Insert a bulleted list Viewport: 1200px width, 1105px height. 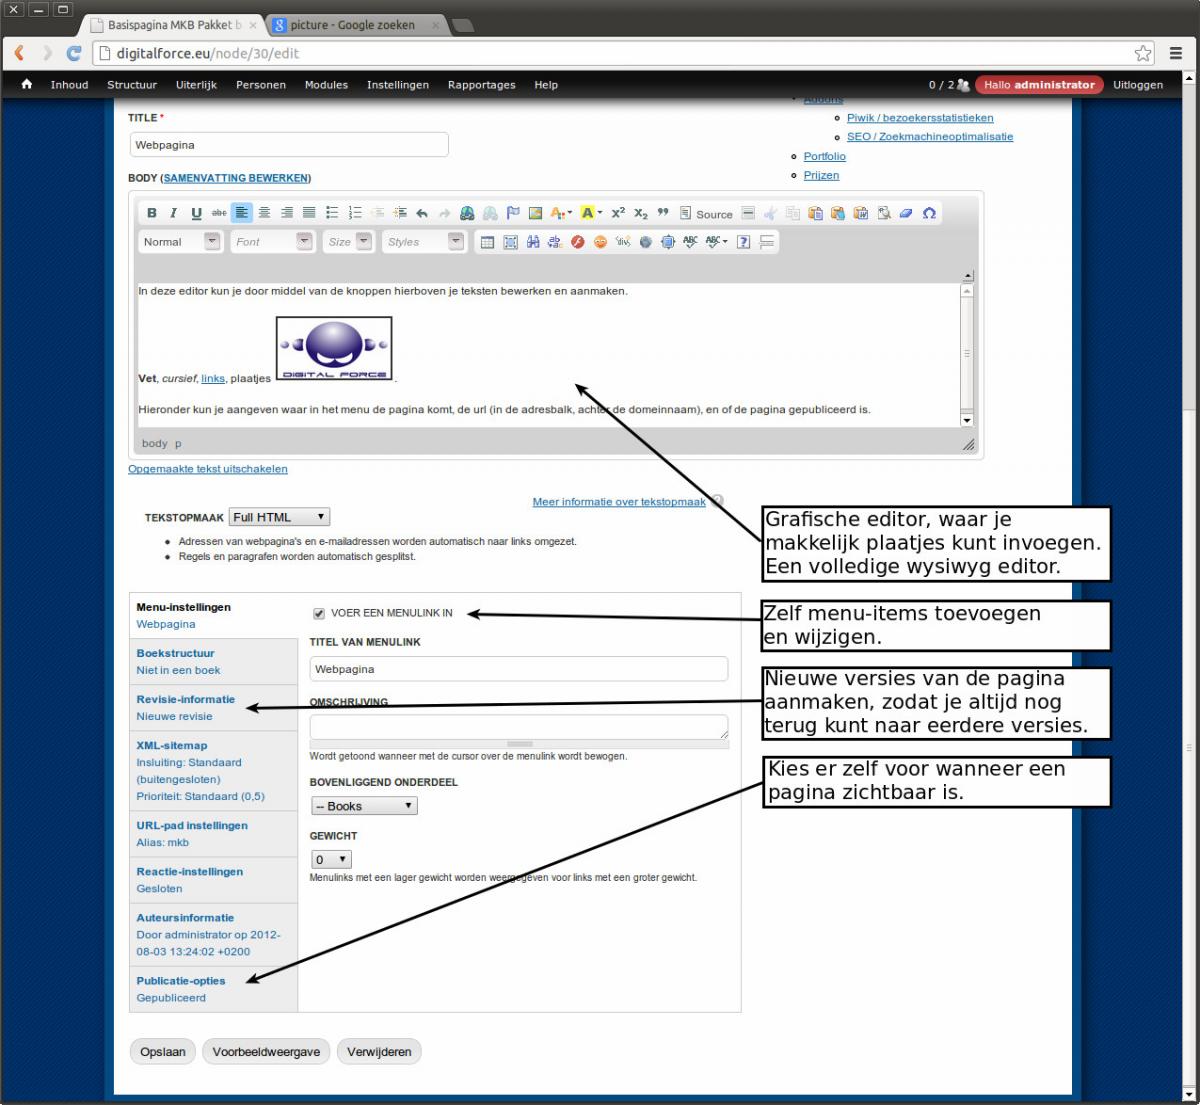332,213
